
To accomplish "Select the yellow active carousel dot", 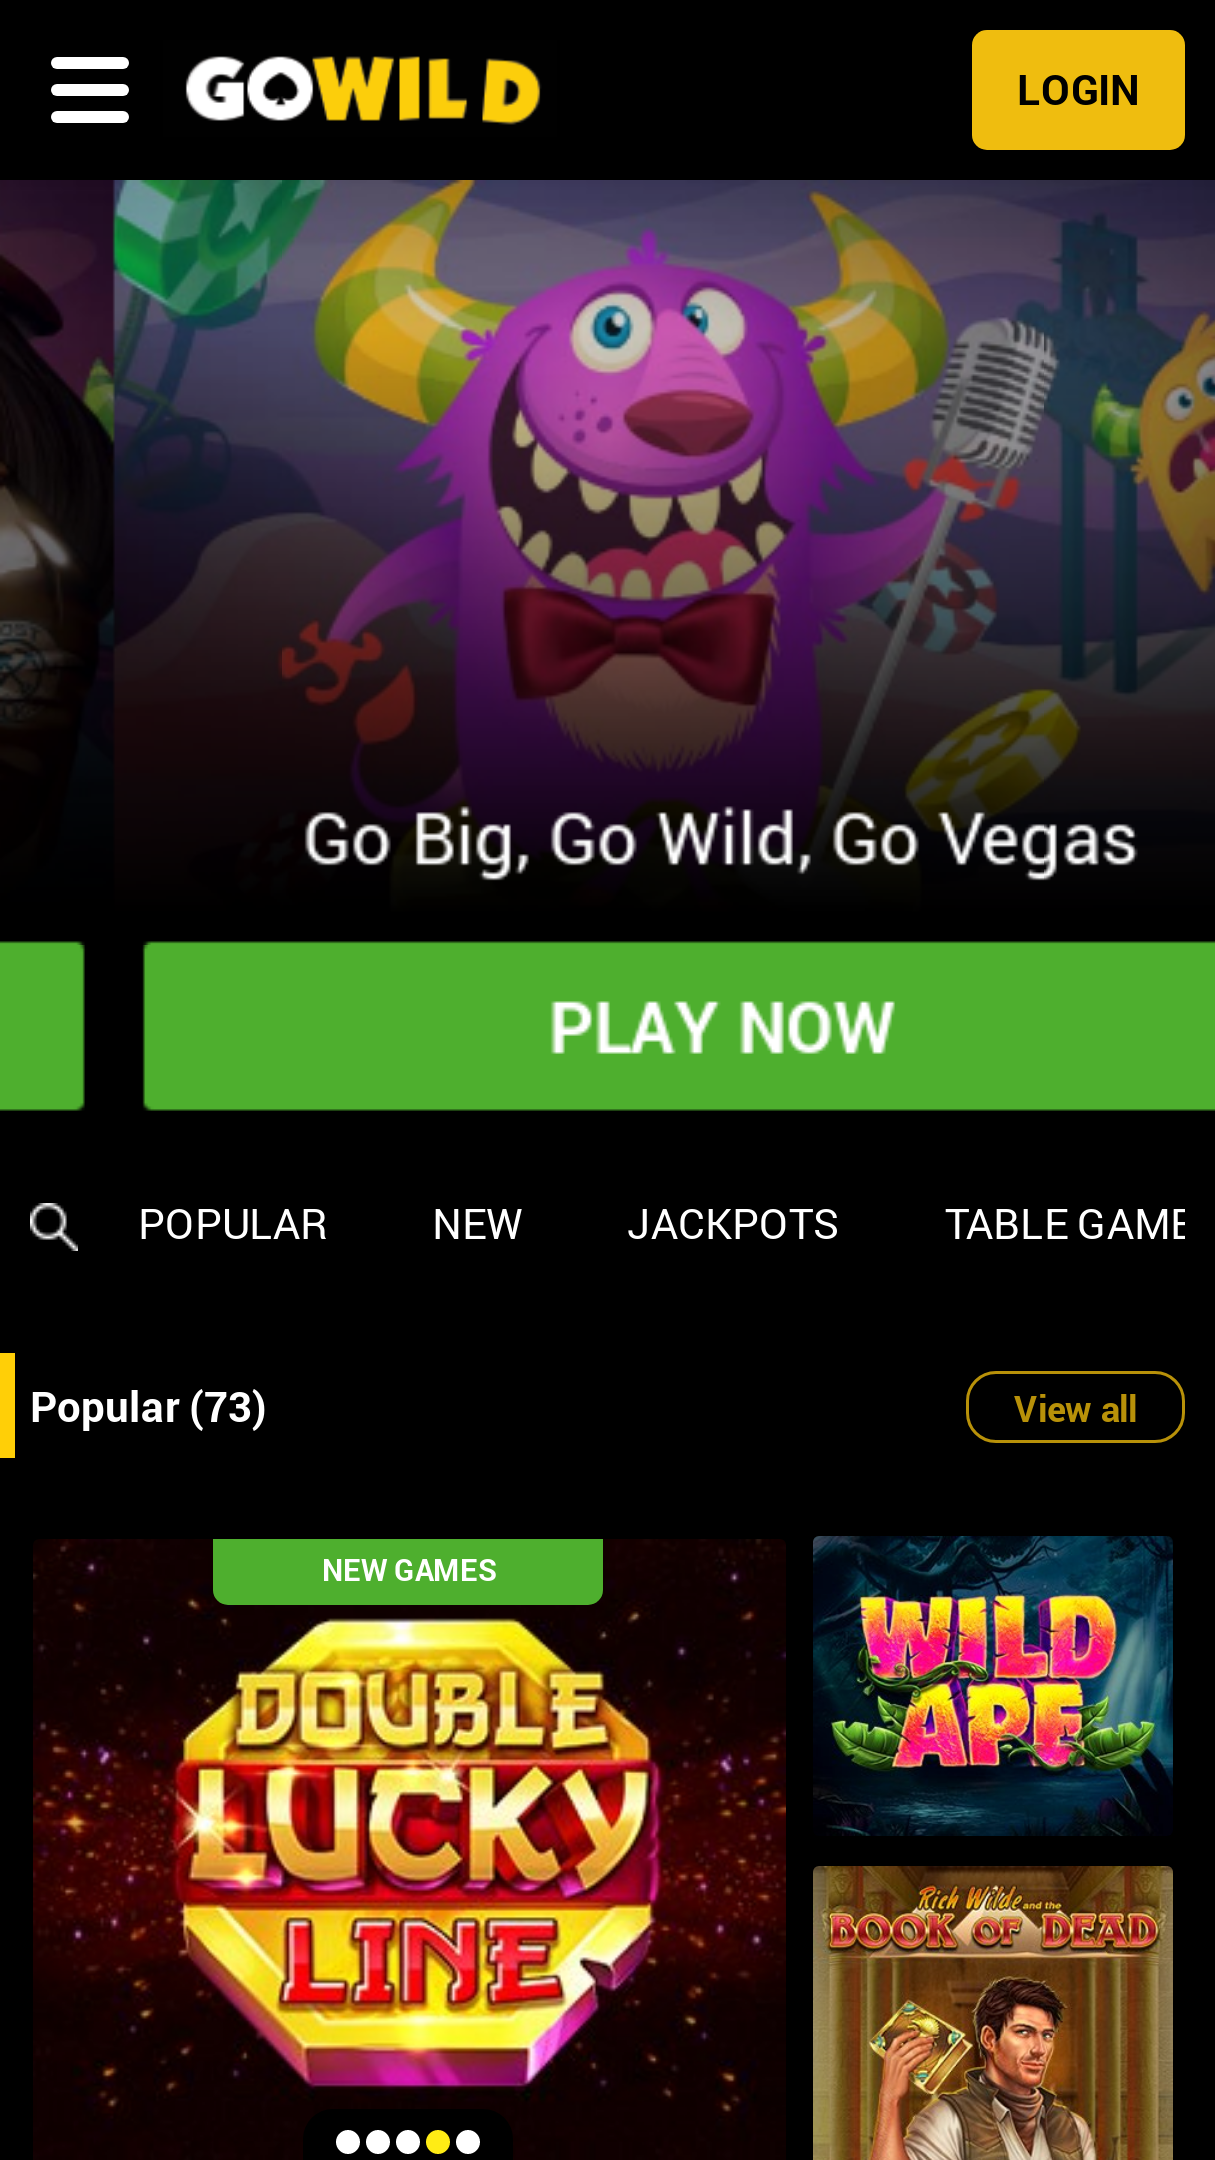I will (x=438, y=2142).
